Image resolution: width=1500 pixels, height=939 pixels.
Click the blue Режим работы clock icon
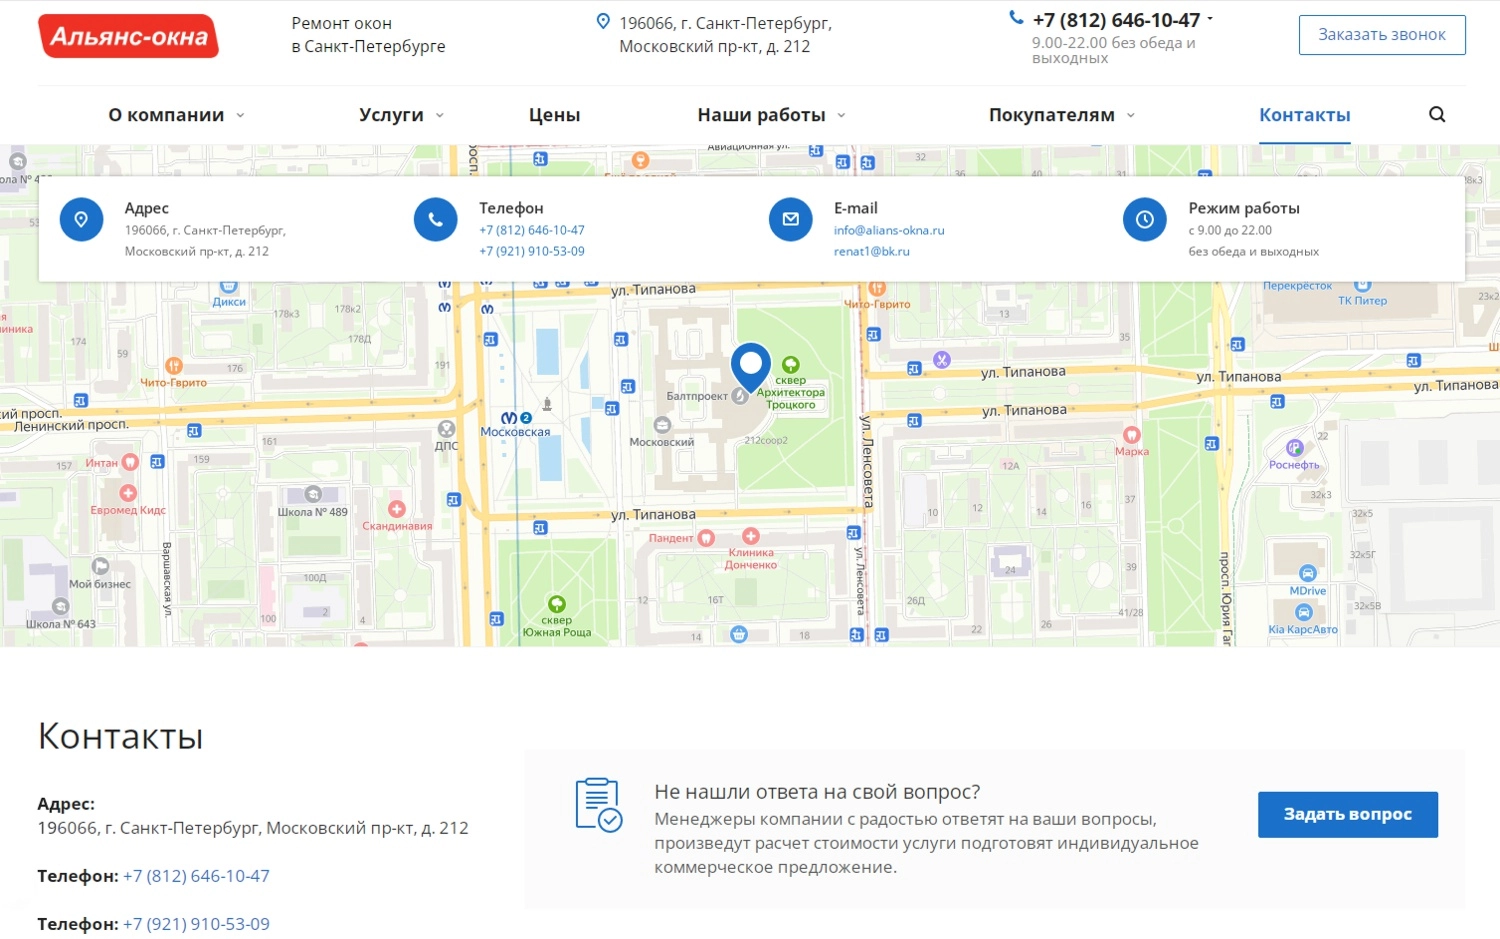(1145, 219)
